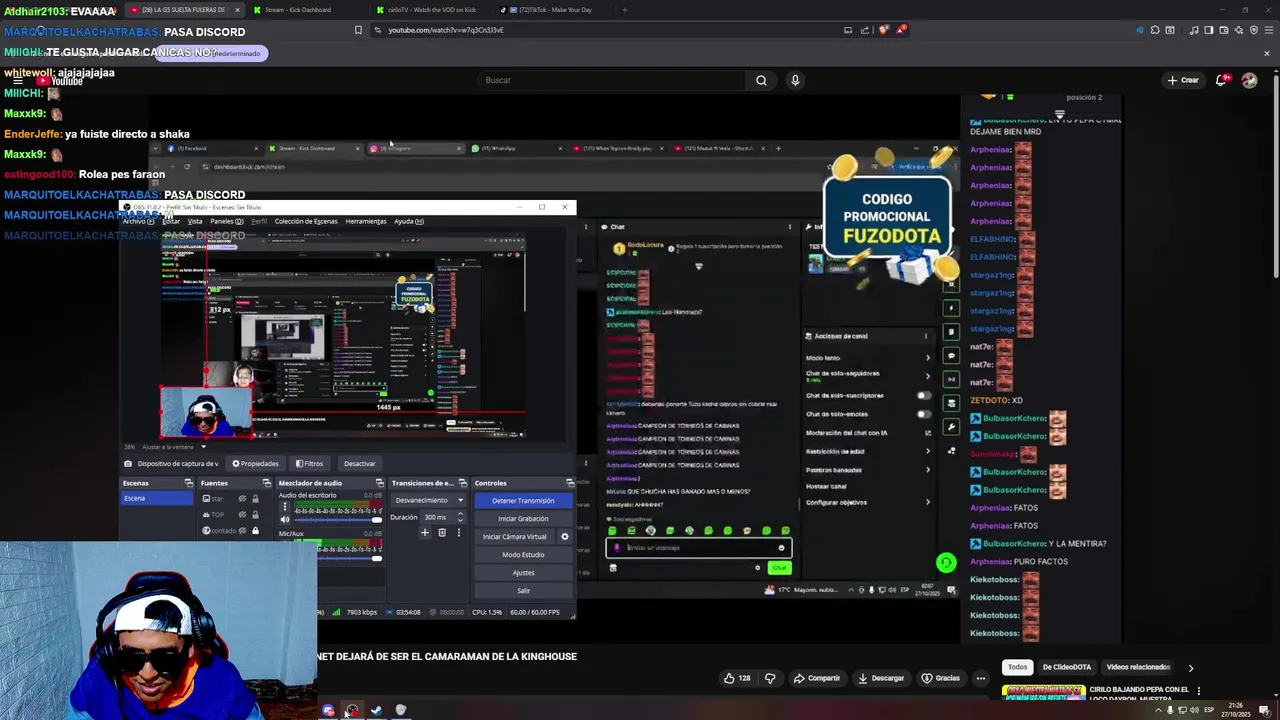Open Kick chat settings gear beside Chat button

click(x=757, y=568)
